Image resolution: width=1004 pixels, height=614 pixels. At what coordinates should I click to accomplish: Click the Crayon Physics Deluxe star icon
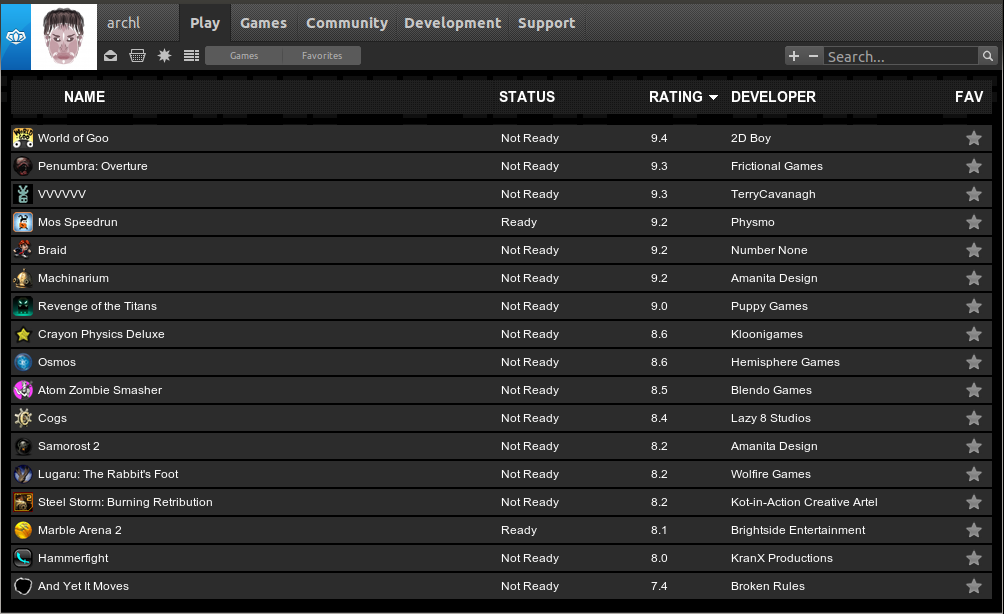click(23, 334)
